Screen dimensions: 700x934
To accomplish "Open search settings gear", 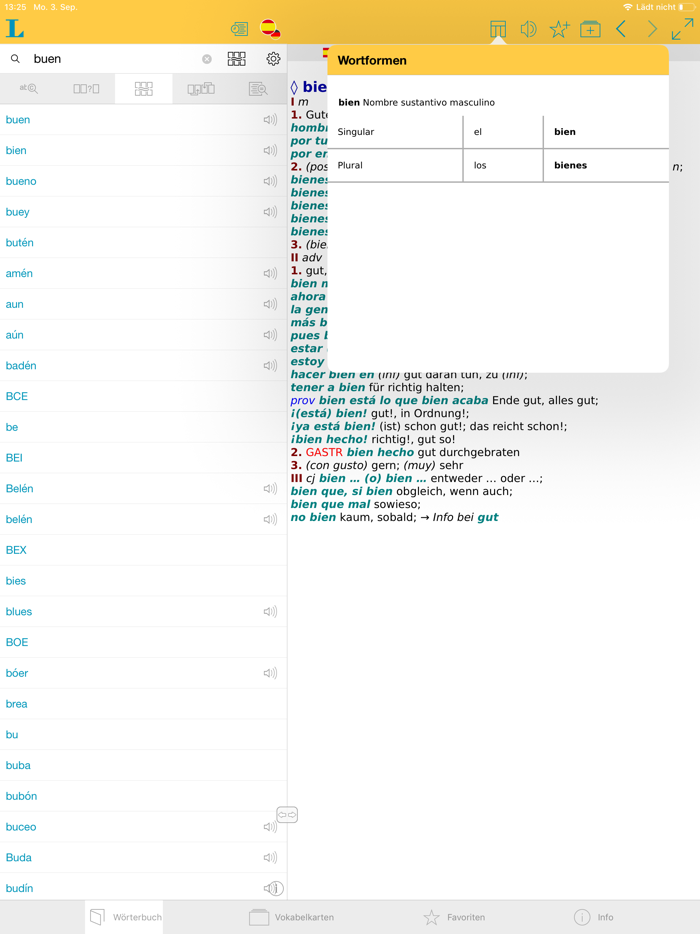I will pyautogui.click(x=273, y=58).
